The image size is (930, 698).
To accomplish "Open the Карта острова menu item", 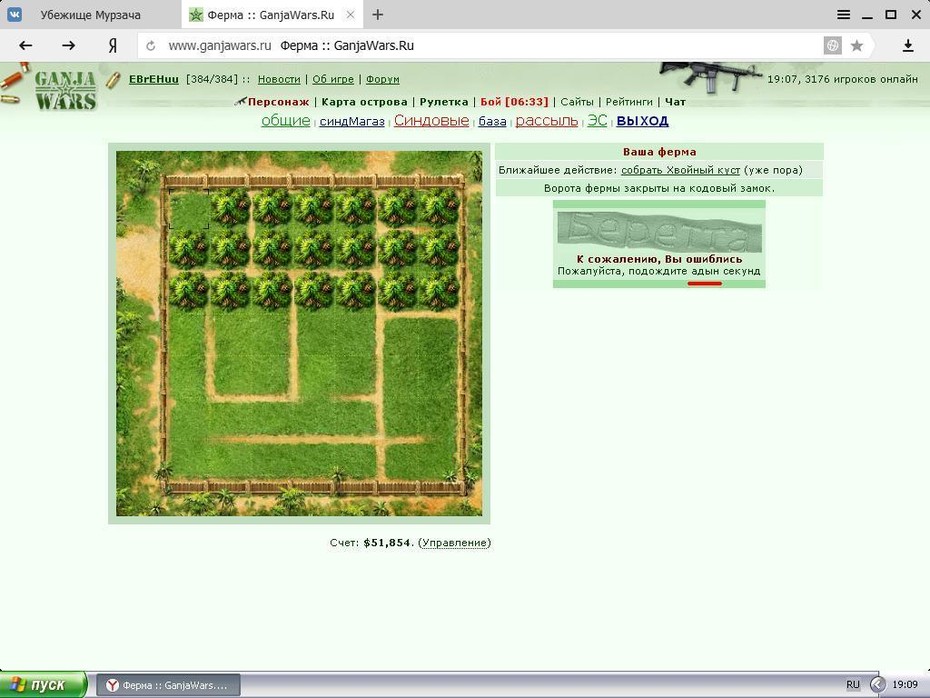I will (x=364, y=102).
